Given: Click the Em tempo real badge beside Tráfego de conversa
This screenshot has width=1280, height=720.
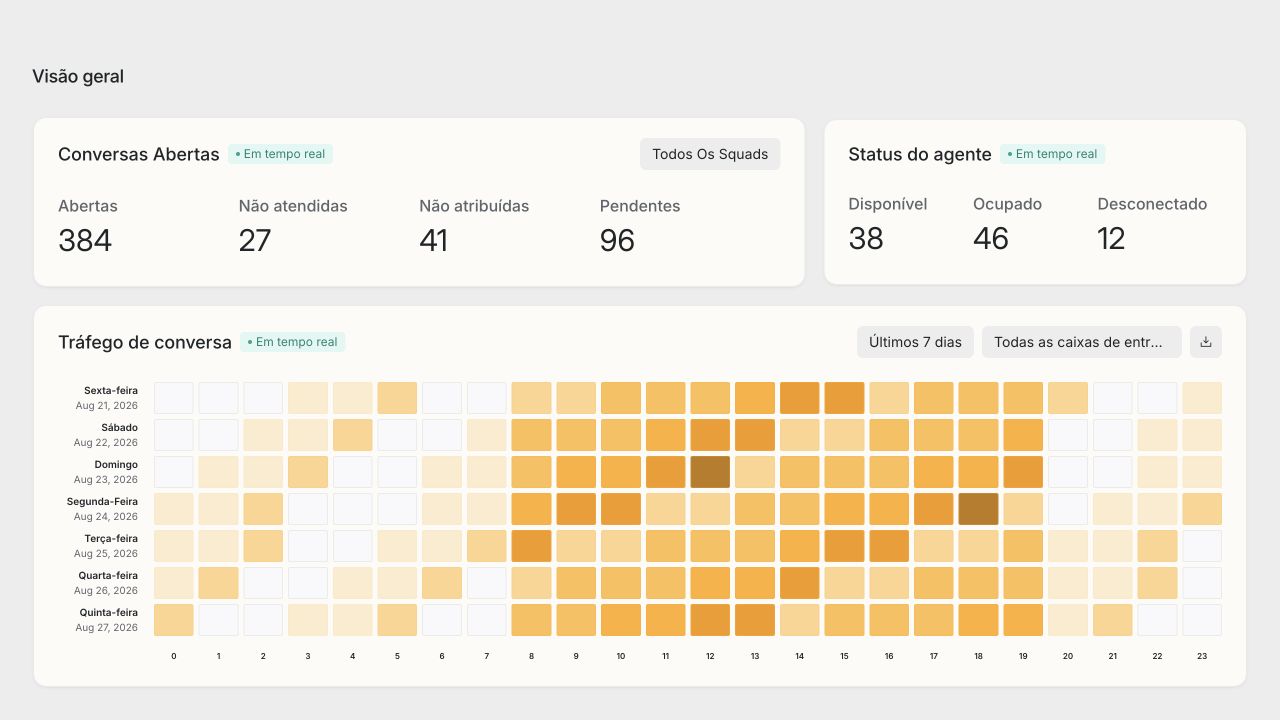Looking at the screenshot, I should tap(292, 342).
